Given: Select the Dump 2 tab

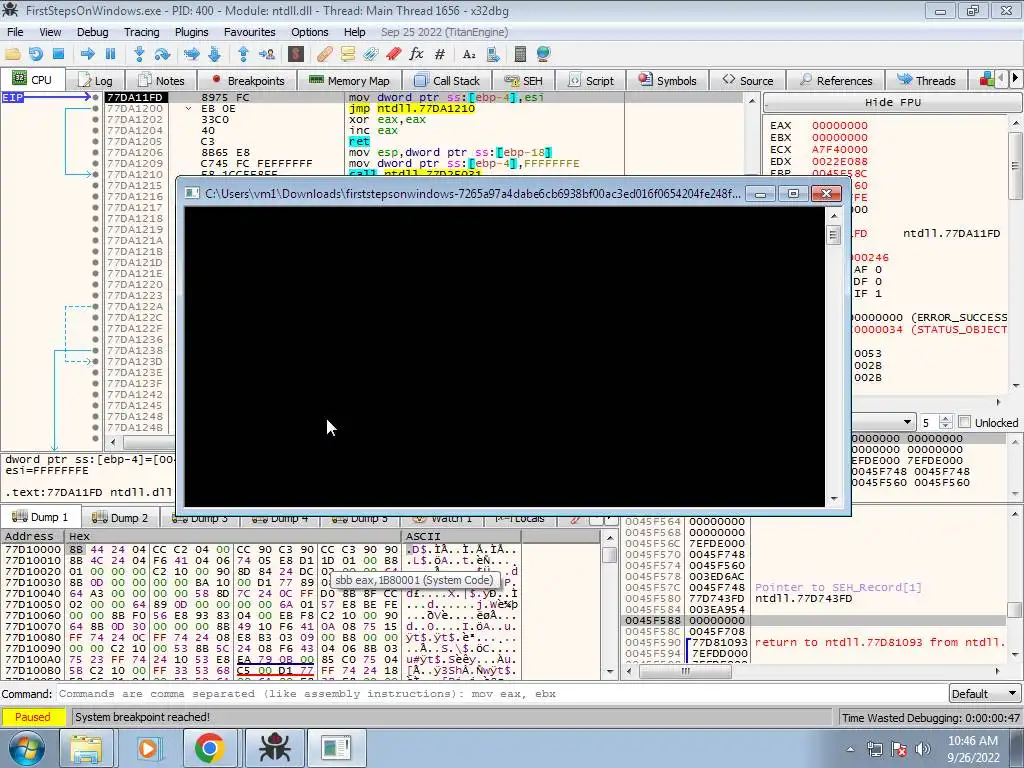Looking at the screenshot, I should [120, 518].
